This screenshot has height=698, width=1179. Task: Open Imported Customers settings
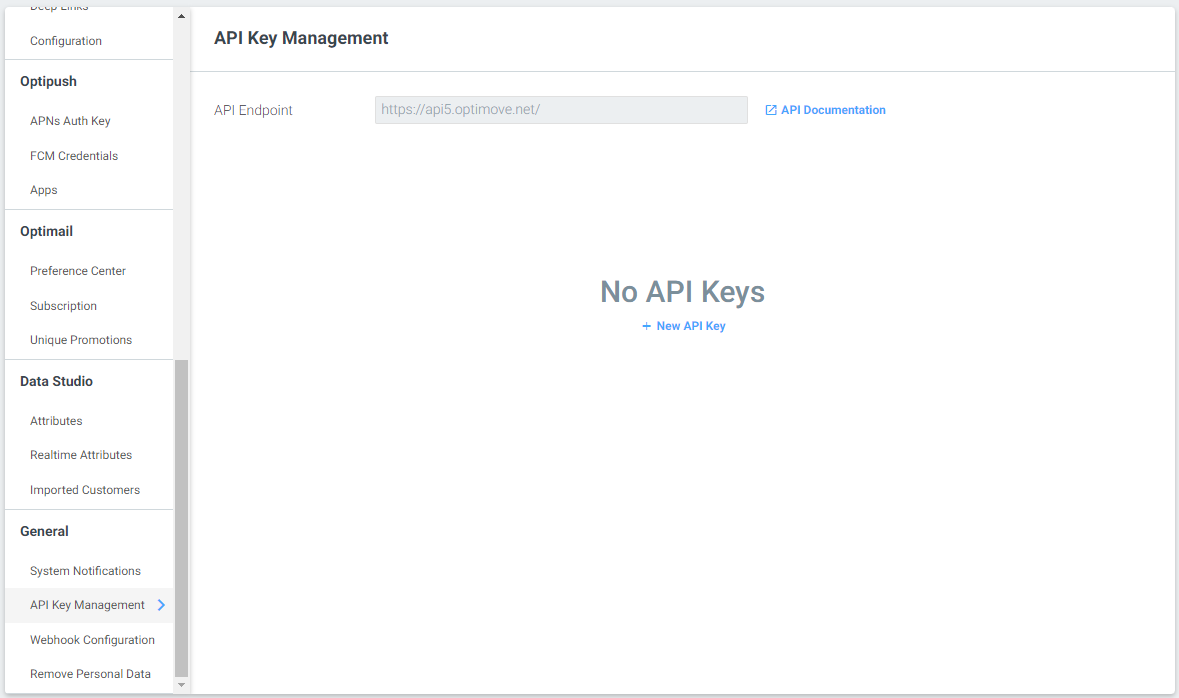pos(84,489)
